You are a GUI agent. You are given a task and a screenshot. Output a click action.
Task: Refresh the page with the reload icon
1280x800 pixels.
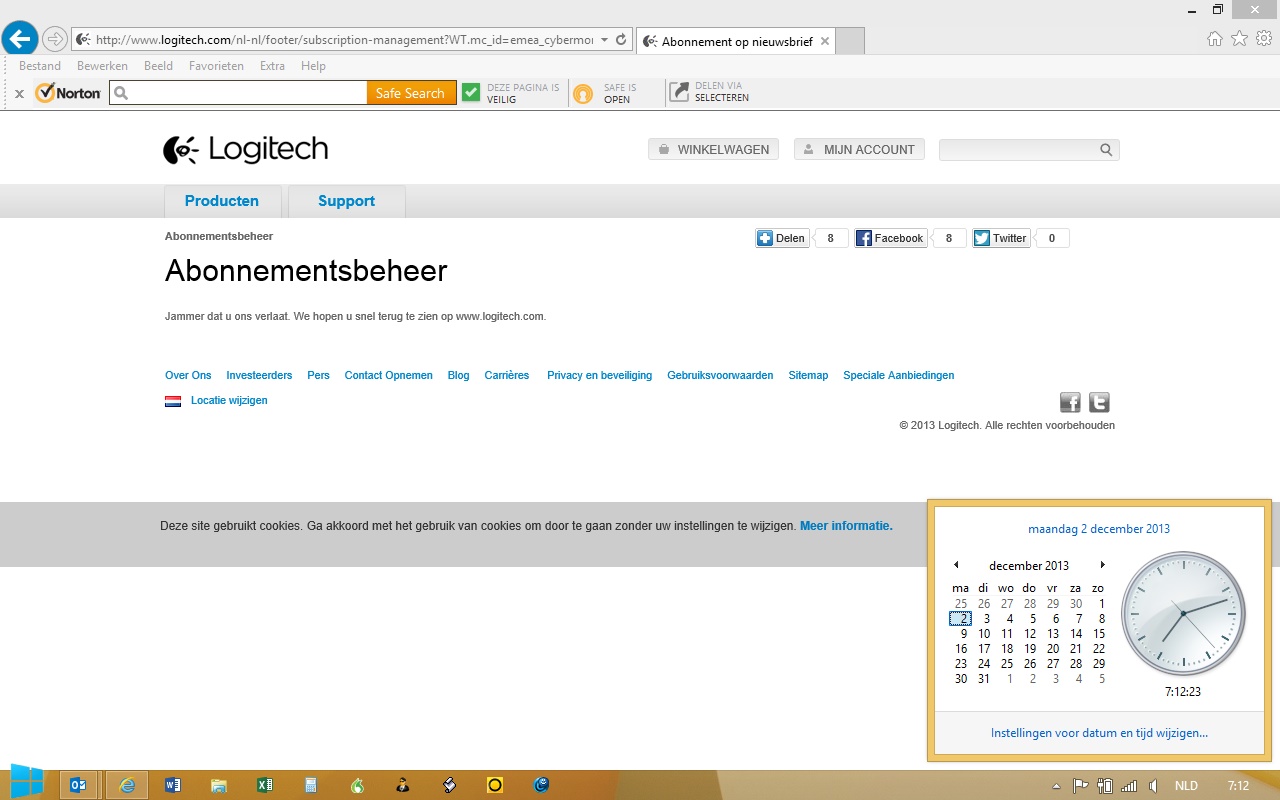(621, 40)
